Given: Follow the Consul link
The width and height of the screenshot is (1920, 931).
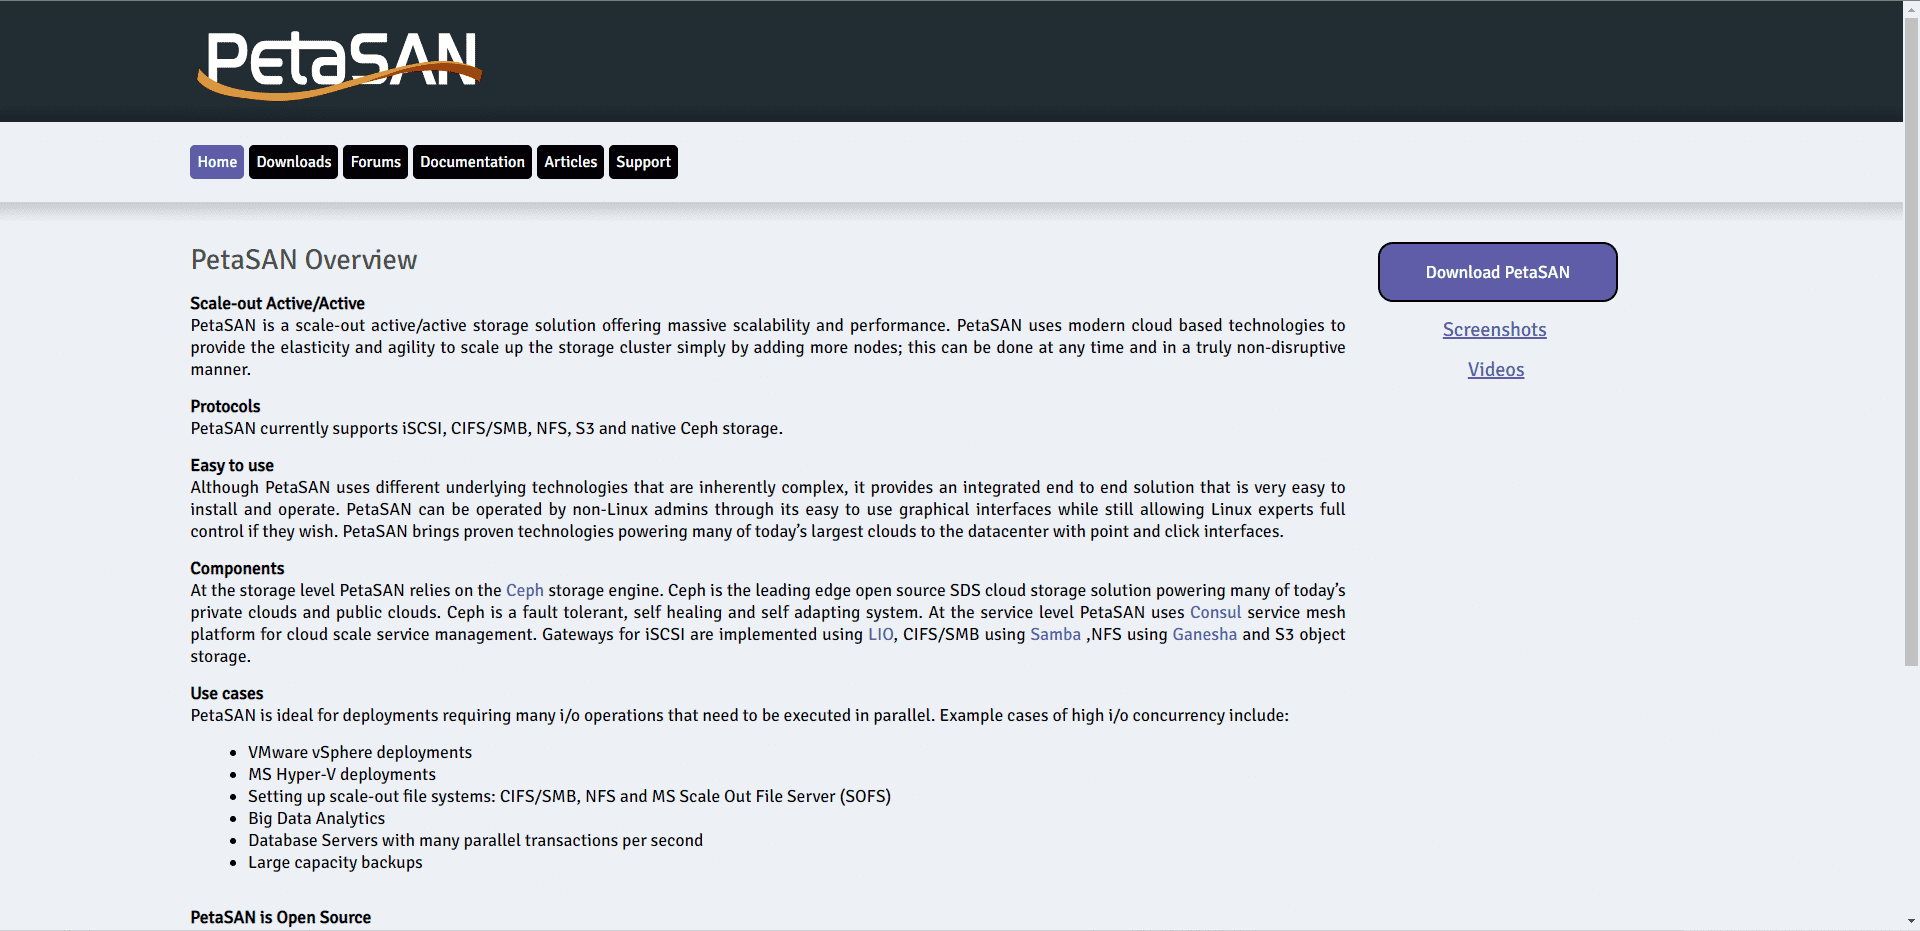Looking at the screenshot, I should [x=1215, y=612].
